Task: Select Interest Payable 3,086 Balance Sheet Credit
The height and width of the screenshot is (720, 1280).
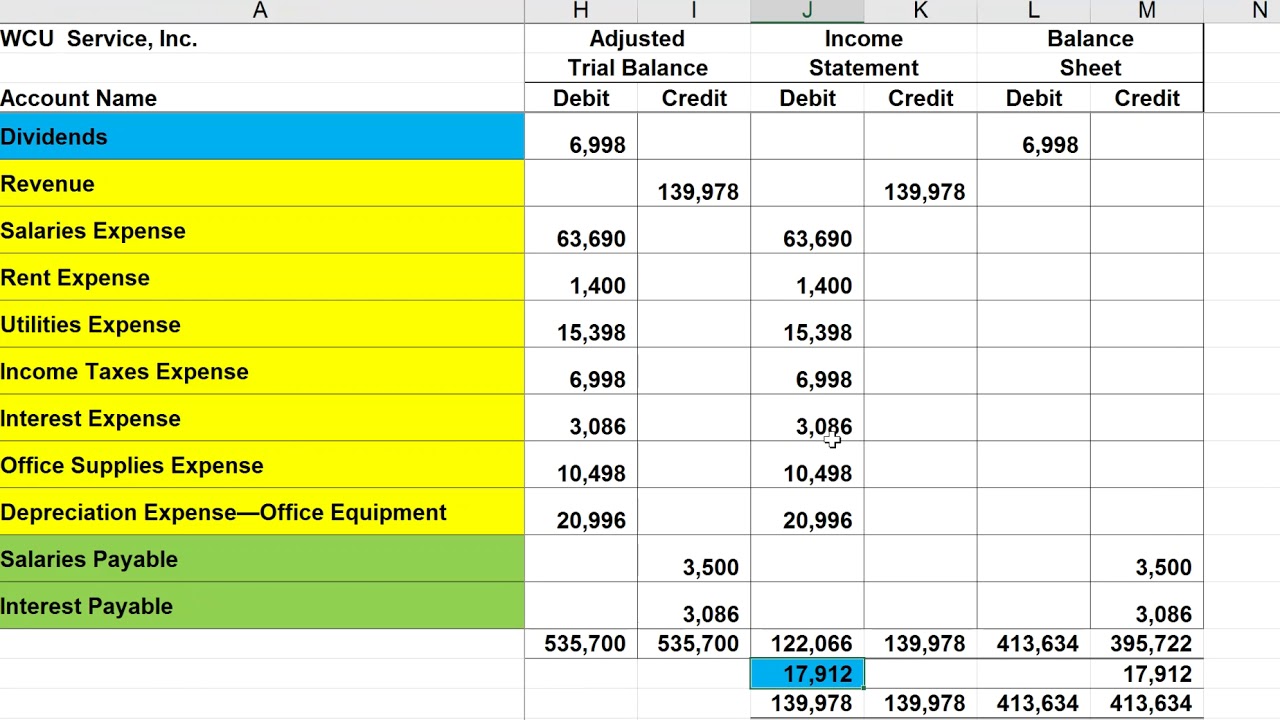Action: coord(1146,607)
